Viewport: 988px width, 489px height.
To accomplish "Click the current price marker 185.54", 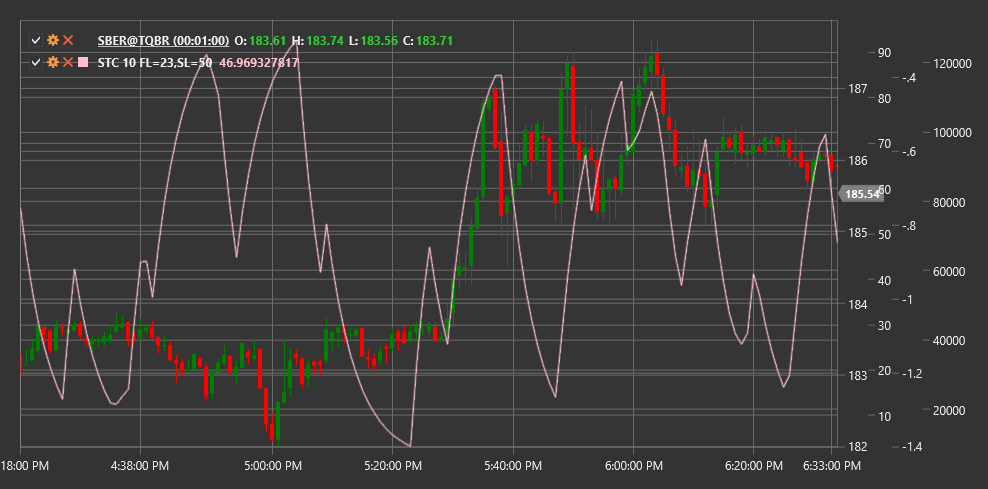I will (x=861, y=194).
